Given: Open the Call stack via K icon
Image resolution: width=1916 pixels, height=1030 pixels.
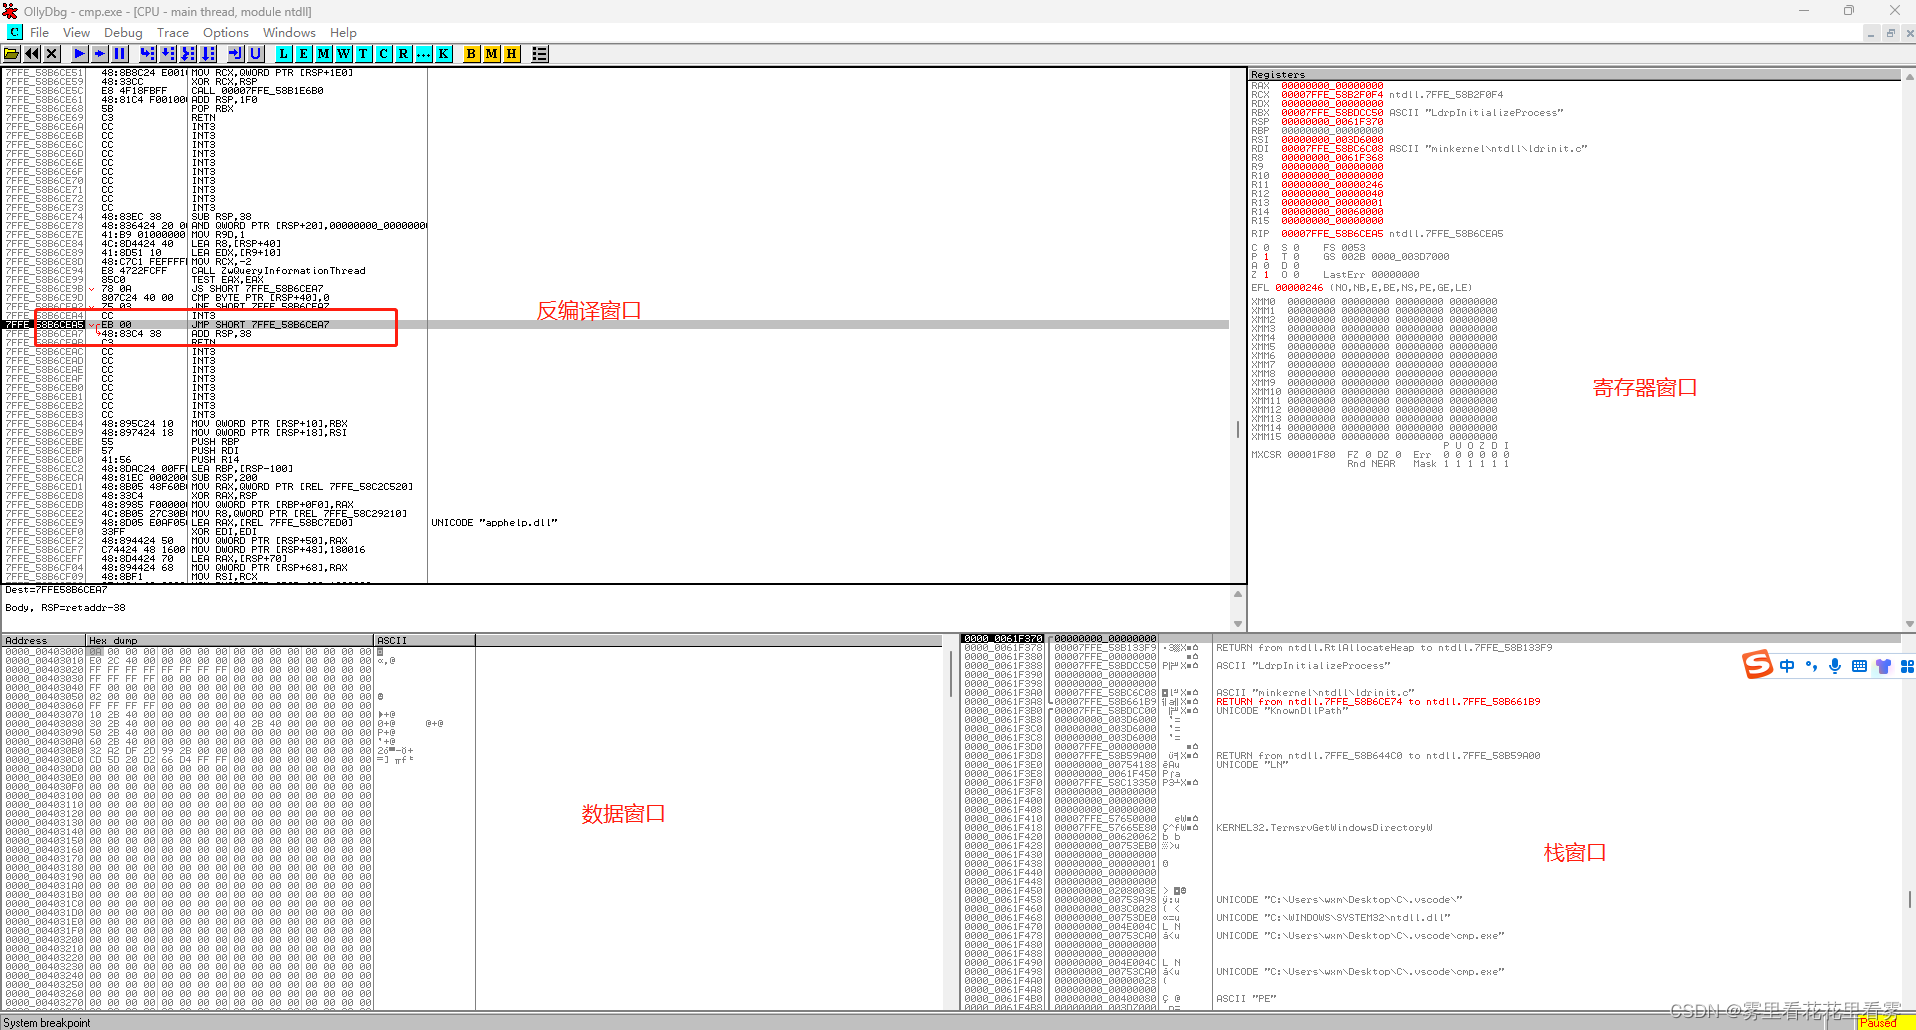Looking at the screenshot, I should [444, 54].
